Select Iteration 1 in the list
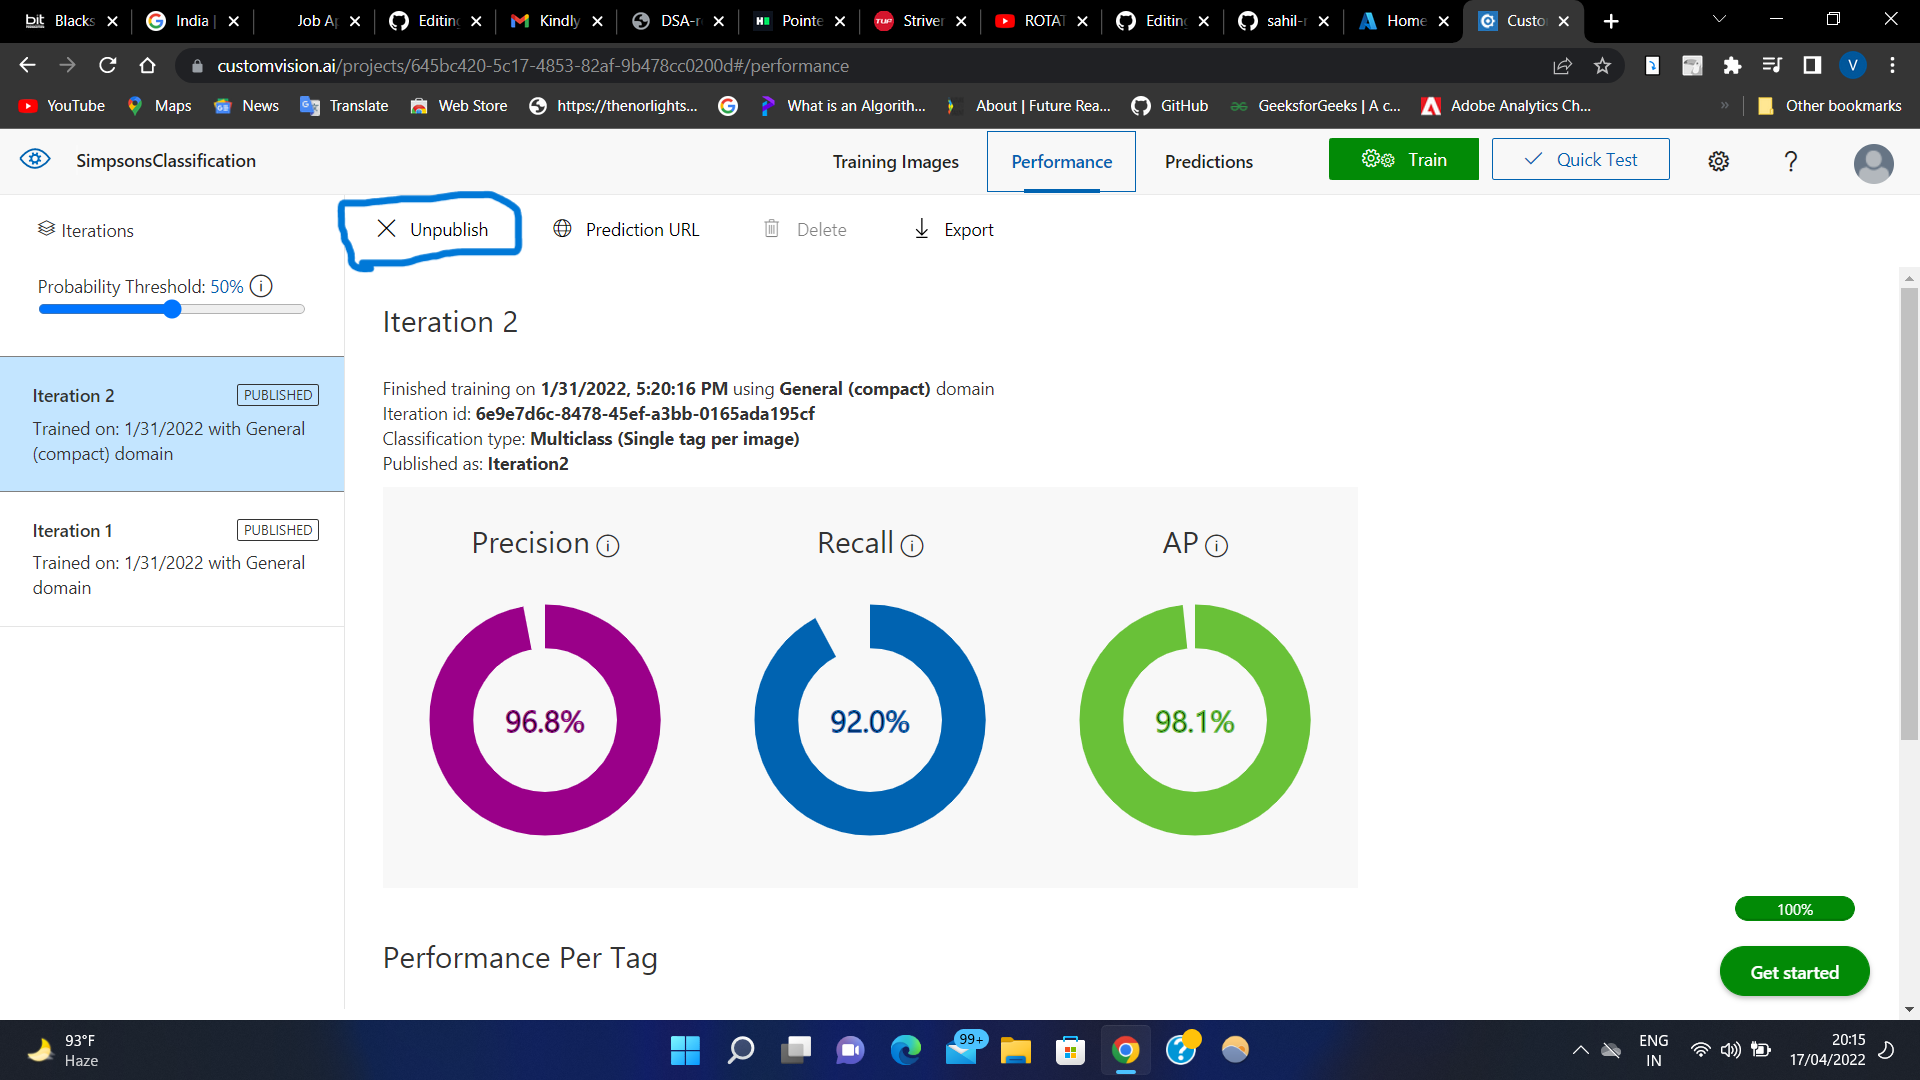 170,559
